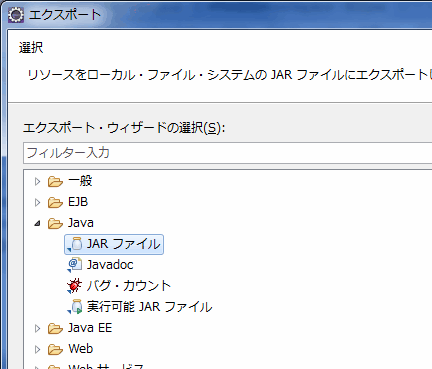Image resolution: width=432 pixels, height=369 pixels.
Task: Click the 一般 folder icon
Action: 55,182
